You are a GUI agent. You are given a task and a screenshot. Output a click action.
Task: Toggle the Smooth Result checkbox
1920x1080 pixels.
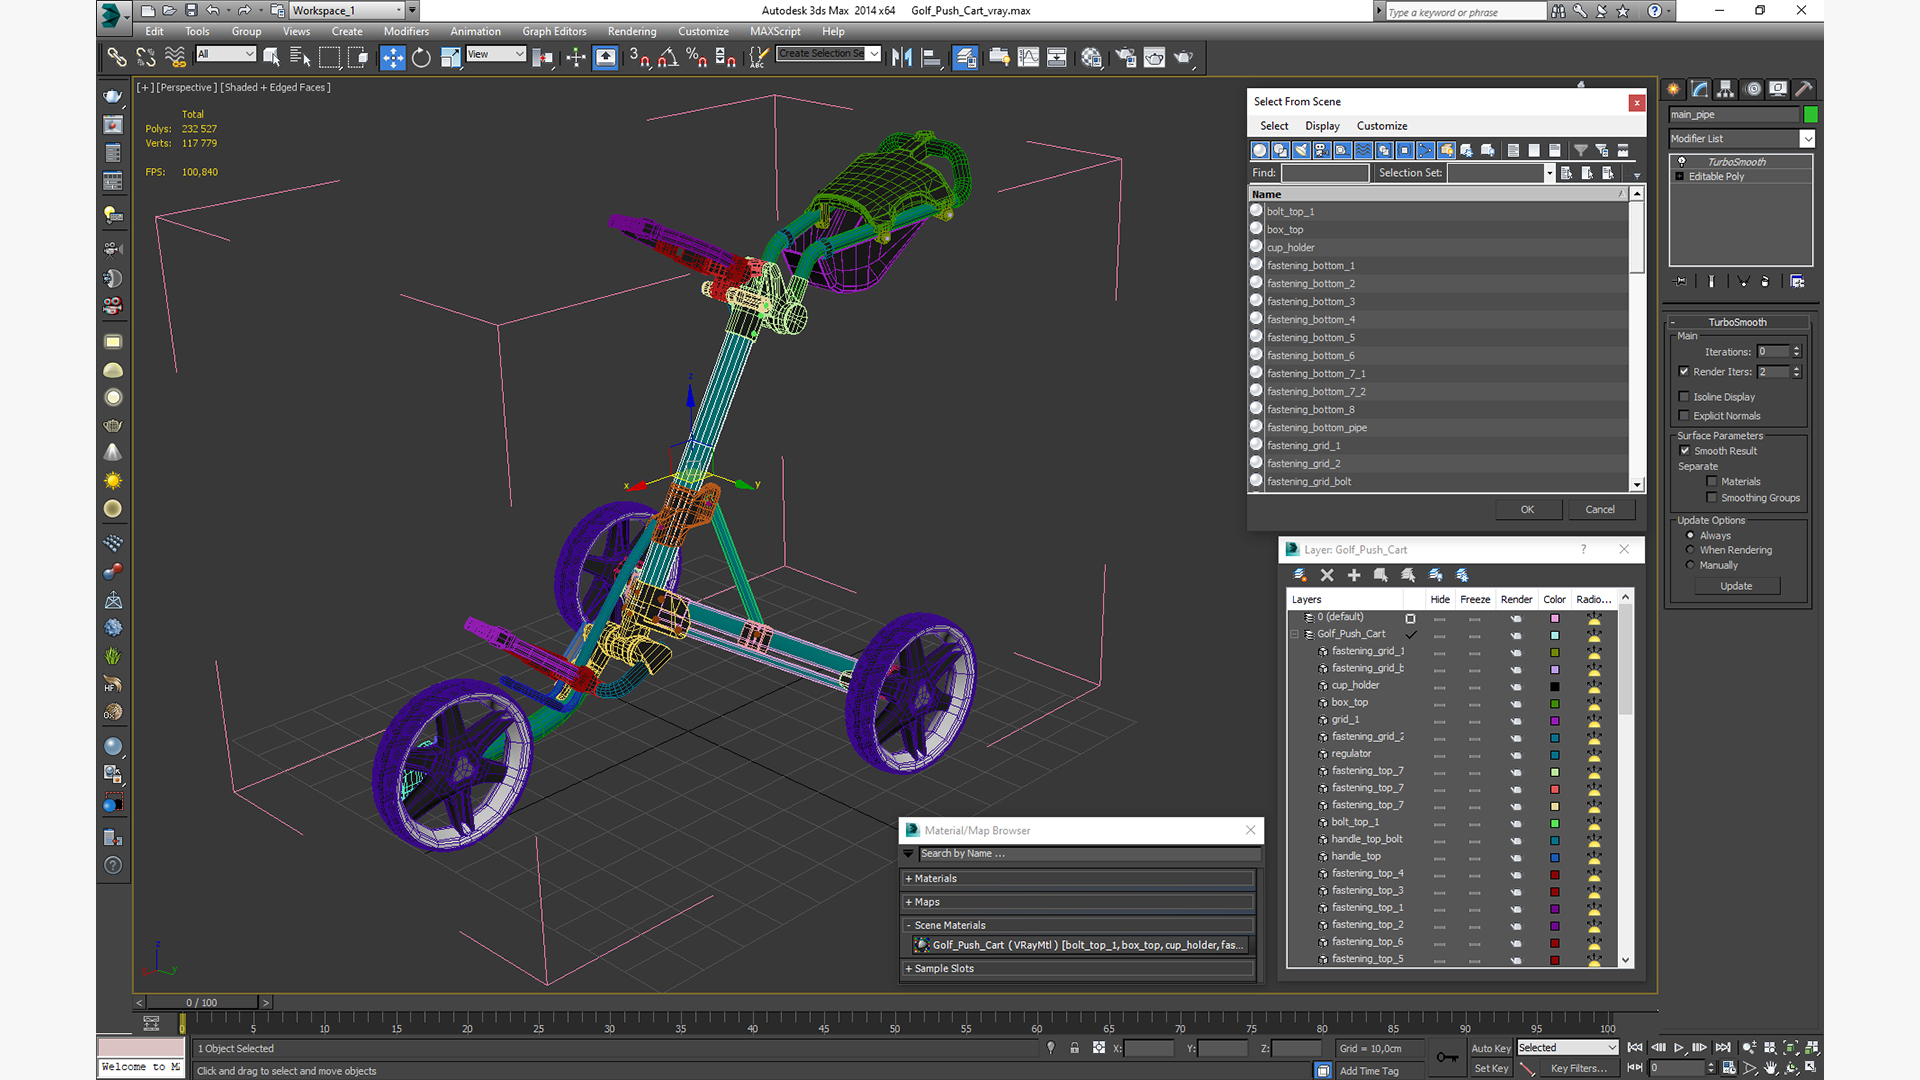(x=1684, y=450)
